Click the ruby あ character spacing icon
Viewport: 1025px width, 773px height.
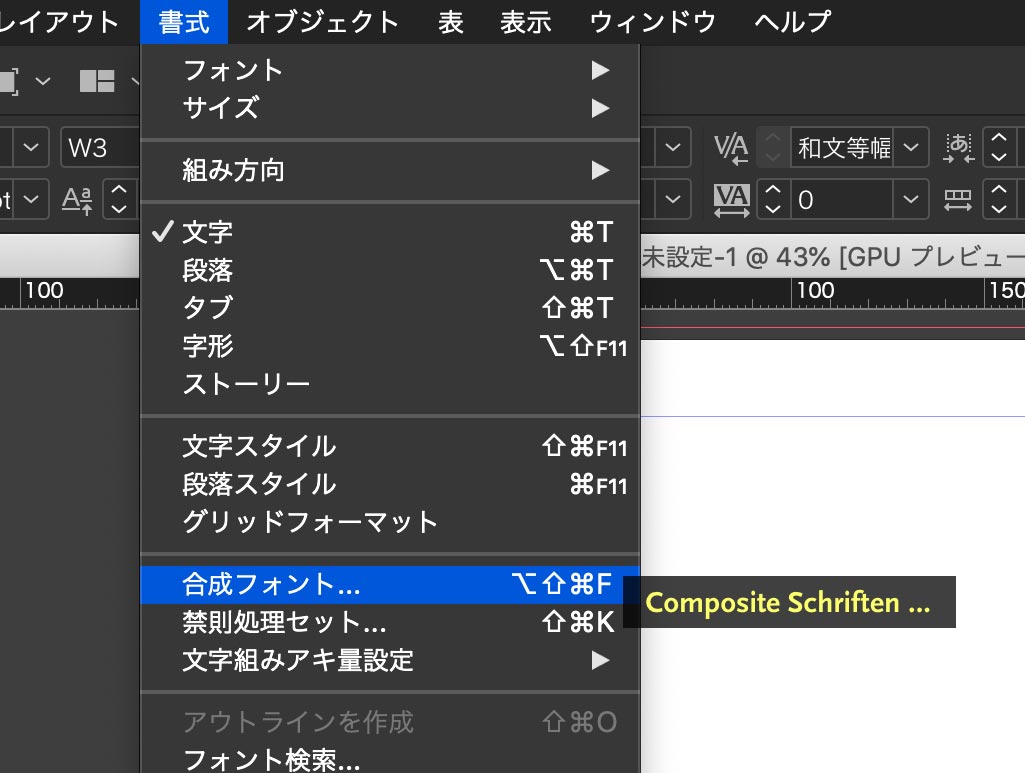958,148
